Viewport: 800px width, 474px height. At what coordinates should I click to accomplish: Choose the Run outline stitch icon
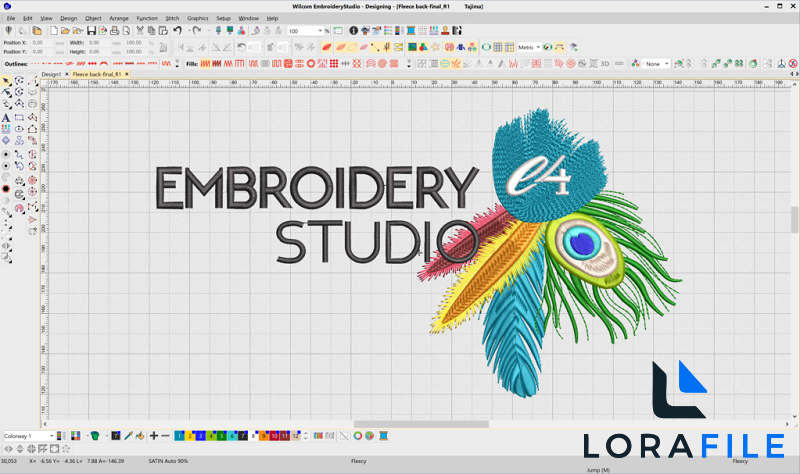[36, 64]
